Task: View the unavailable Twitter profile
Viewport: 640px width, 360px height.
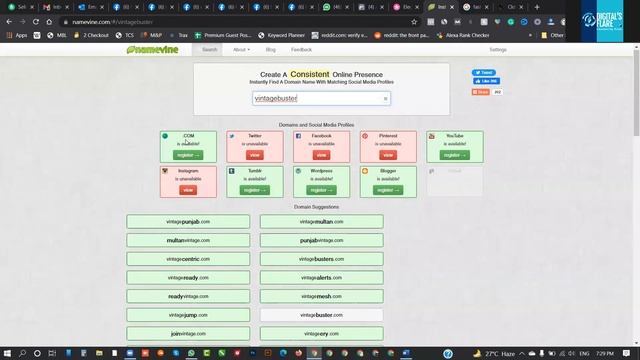Action: (255, 155)
